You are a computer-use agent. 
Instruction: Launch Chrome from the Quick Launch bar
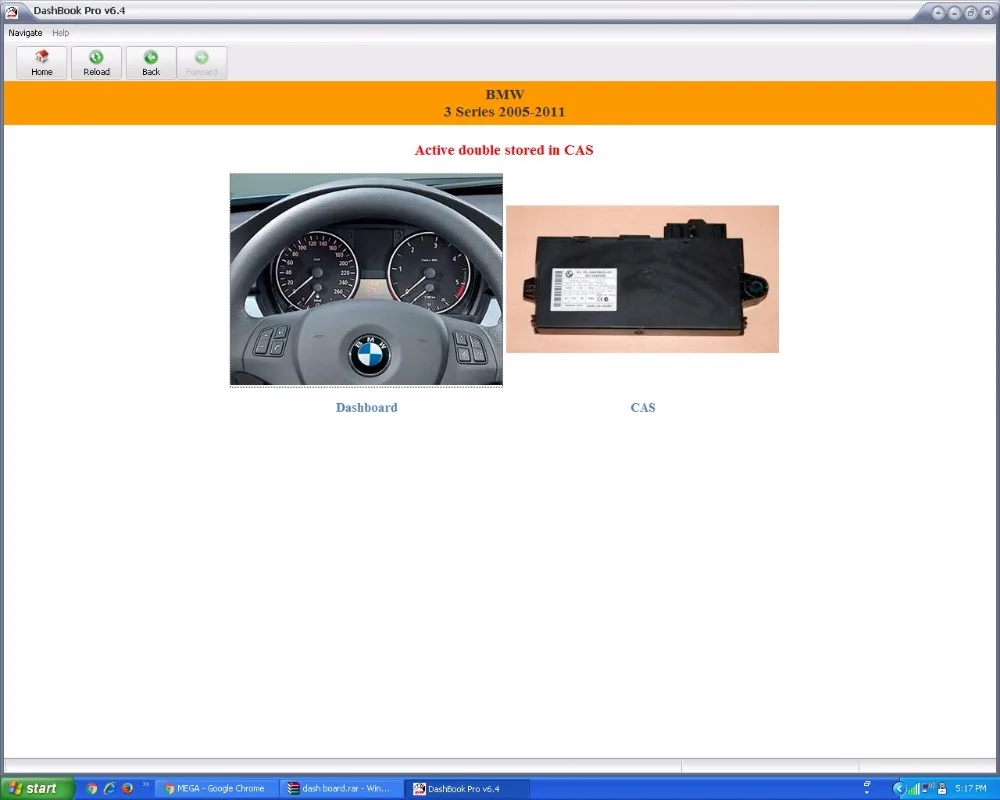point(92,788)
